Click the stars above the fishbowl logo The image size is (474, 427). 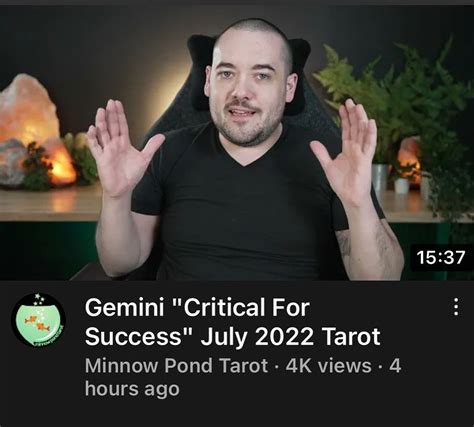[x=39, y=299]
